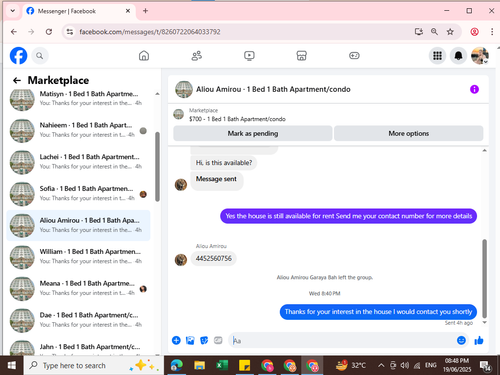Click the blue 'Thanks for your interest' message
This screenshot has height=375, width=500.
pyautogui.click(x=378, y=312)
